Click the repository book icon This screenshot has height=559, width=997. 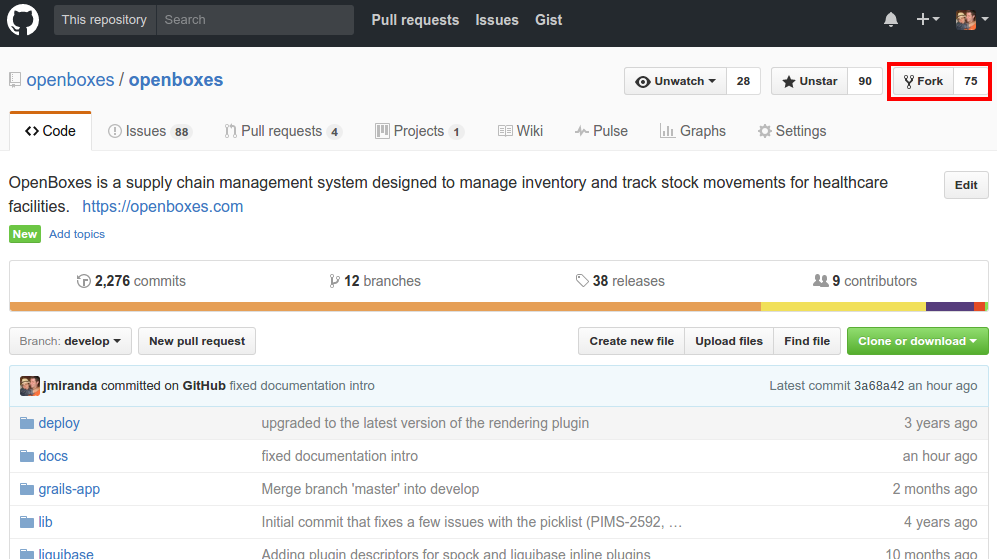point(15,80)
